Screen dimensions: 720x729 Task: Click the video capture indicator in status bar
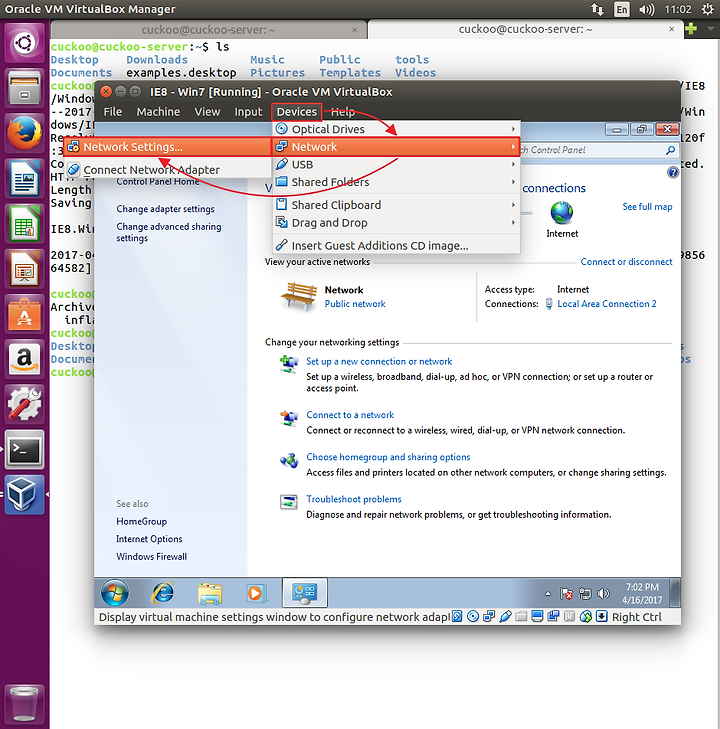(553, 616)
